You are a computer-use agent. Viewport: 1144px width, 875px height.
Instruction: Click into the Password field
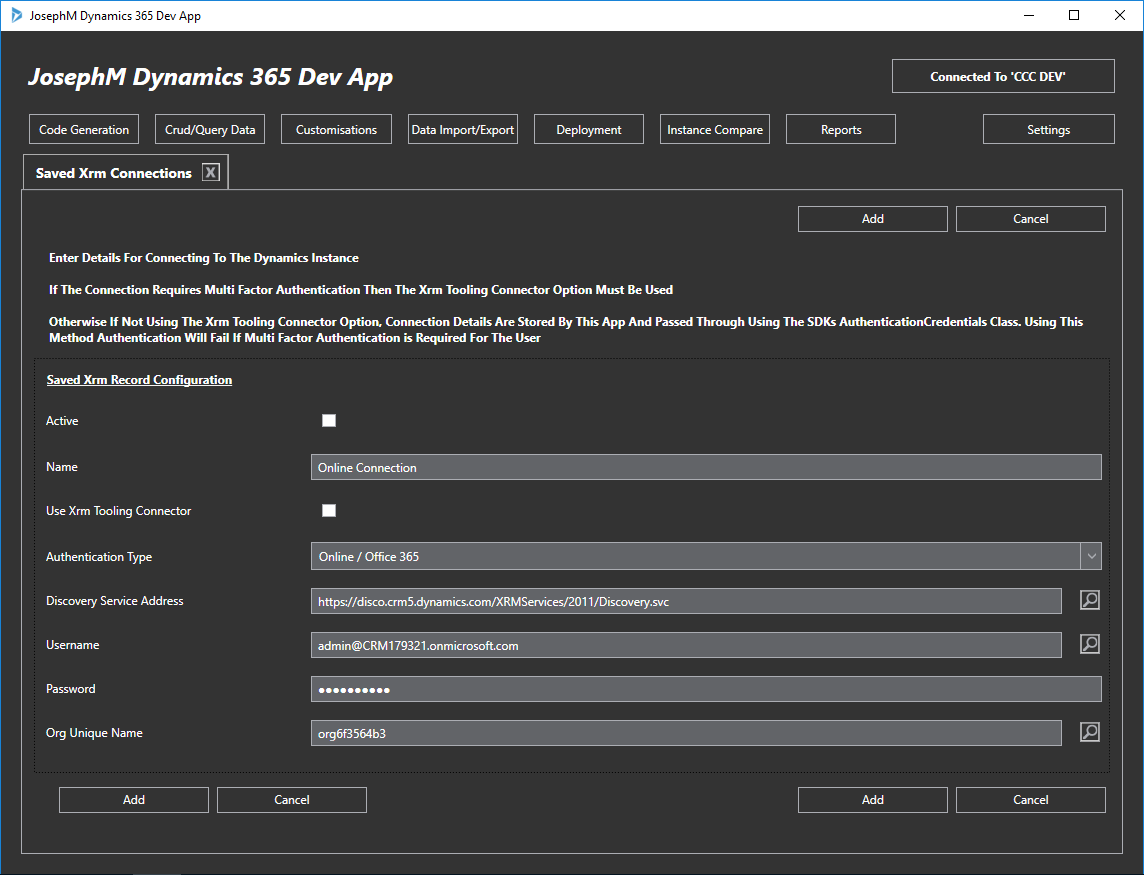pyautogui.click(x=706, y=689)
